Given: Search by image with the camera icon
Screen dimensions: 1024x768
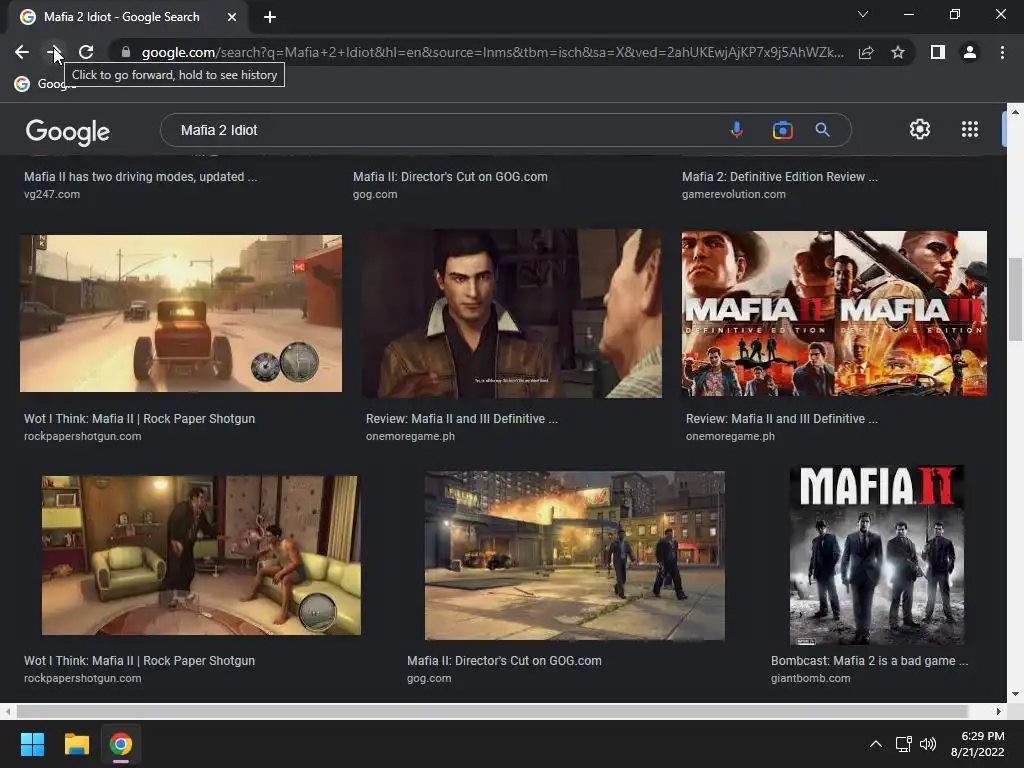Looking at the screenshot, I should point(782,130).
